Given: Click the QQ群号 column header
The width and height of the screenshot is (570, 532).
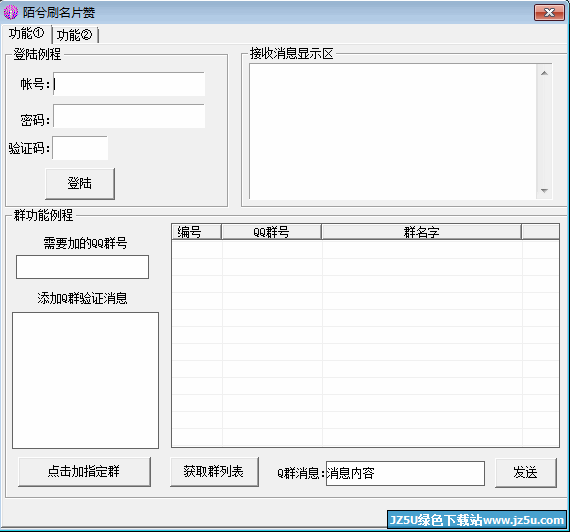Looking at the screenshot, I should tap(272, 232).
